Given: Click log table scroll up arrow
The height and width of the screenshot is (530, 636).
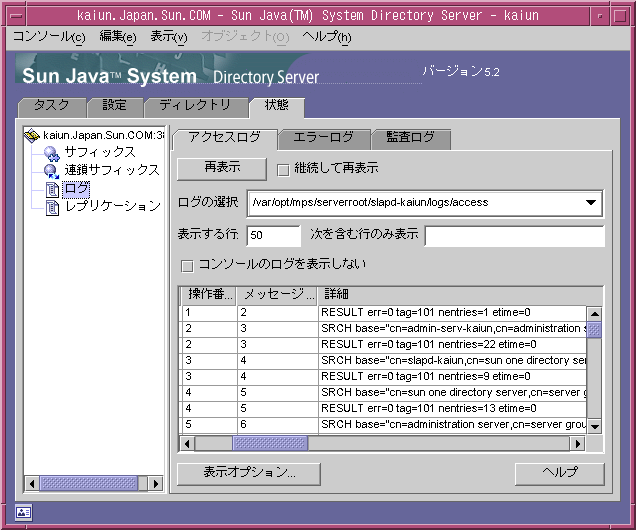Looking at the screenshot, I should [x=595, y=314].
